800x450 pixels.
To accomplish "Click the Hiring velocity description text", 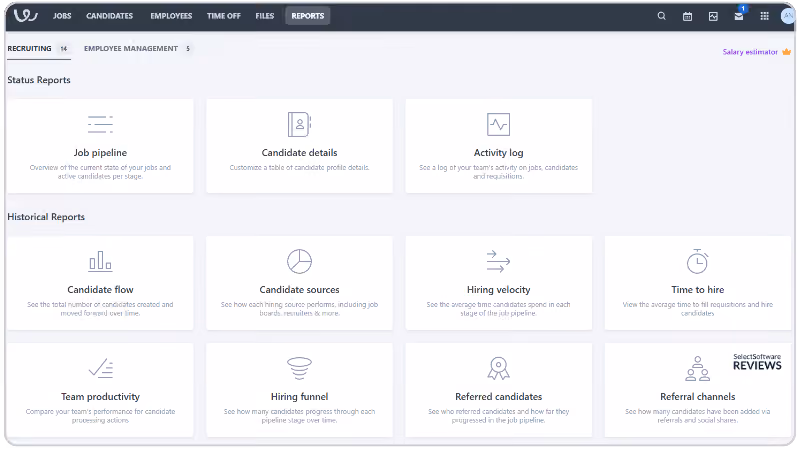I will [498, 309].
